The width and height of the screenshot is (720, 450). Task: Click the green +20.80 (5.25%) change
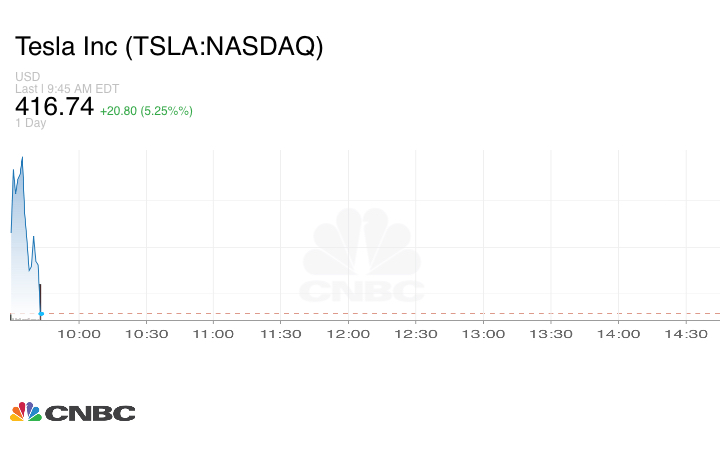(x=146, y=110)
